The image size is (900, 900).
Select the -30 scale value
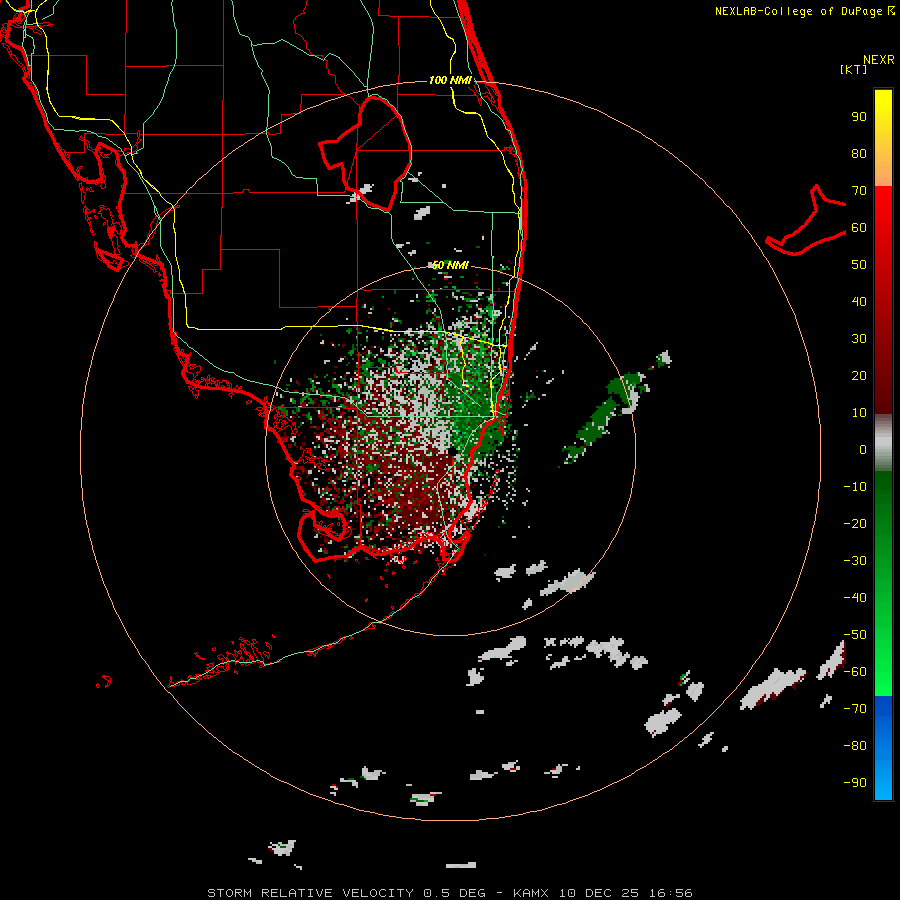[855, 561]
